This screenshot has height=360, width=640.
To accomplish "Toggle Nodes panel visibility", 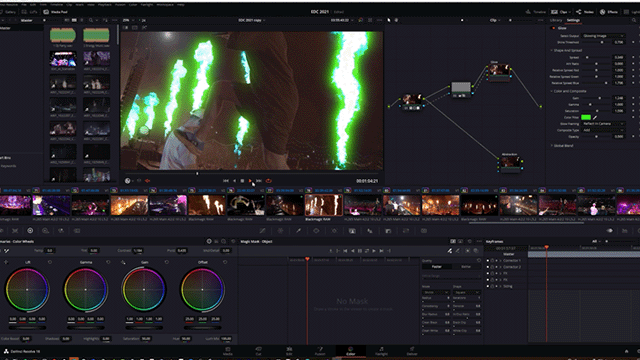I will (x=585, y=12).
